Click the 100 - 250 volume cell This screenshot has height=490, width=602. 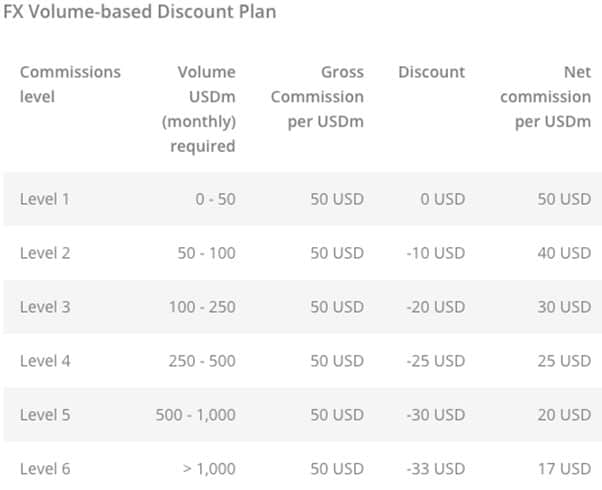202,307
